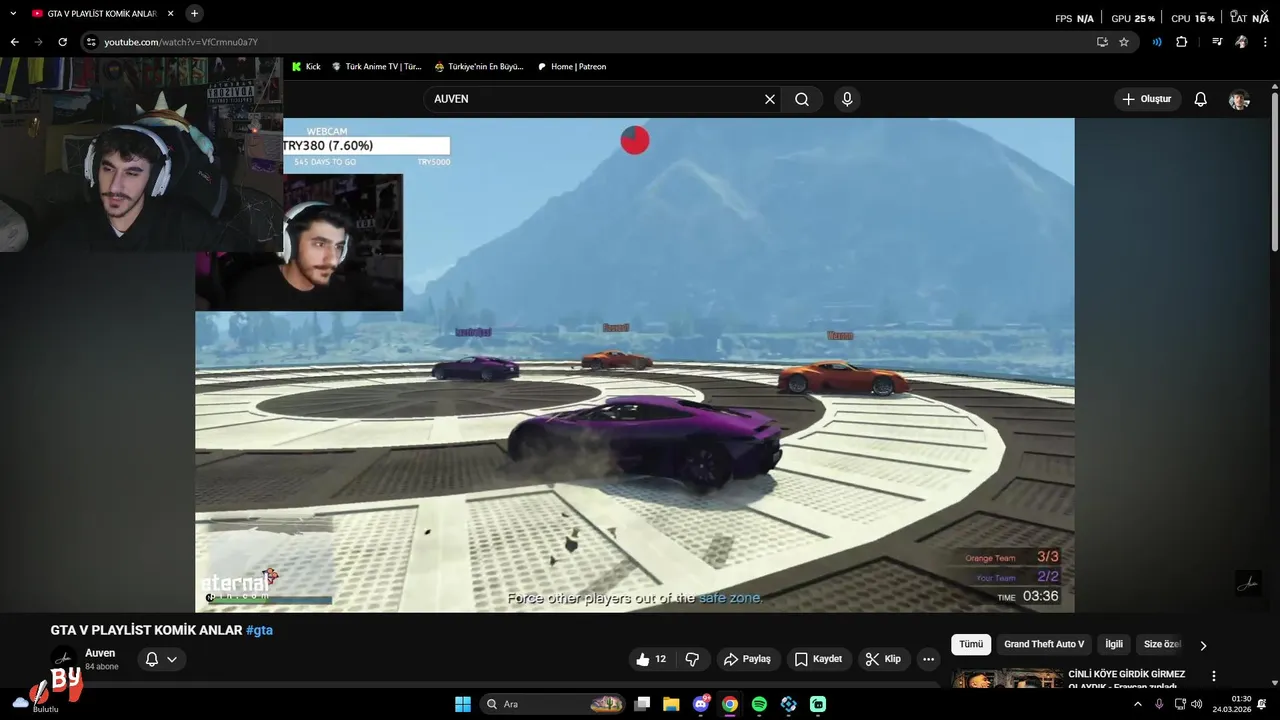Like the video with thumbs up
1280x720 pixels.
[650, 659]
